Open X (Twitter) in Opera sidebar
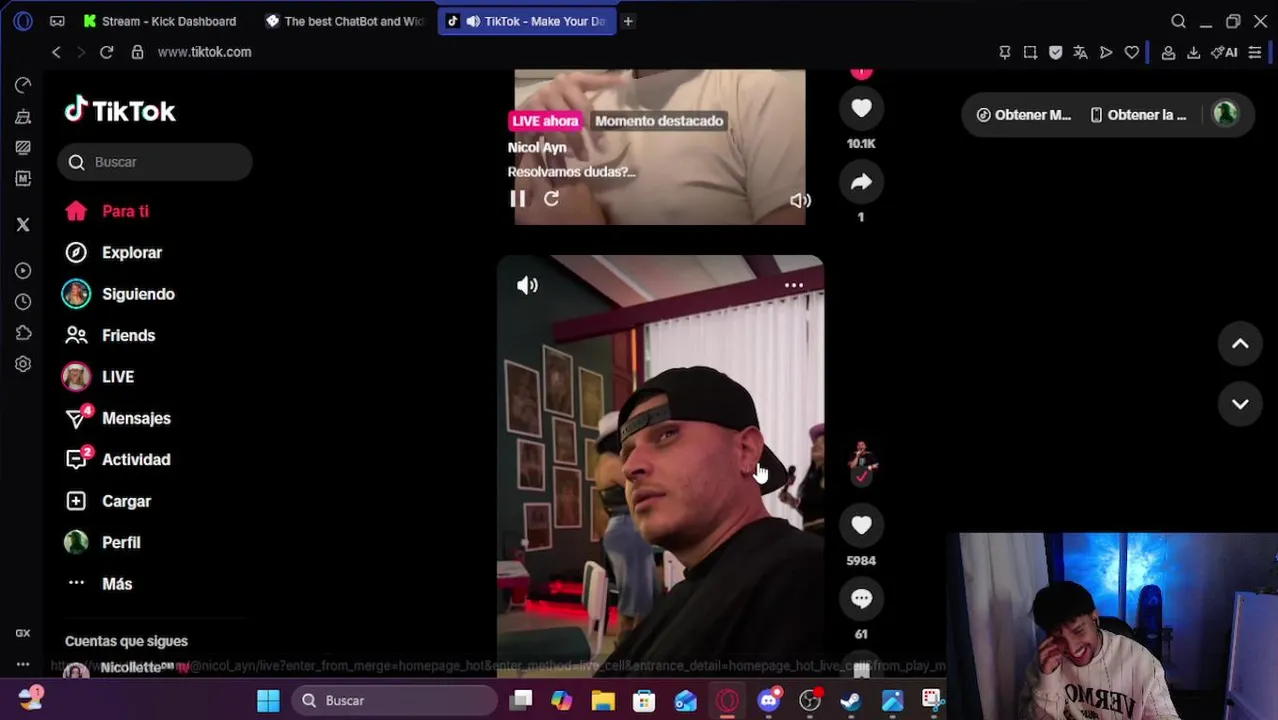 tap(23, 225)
